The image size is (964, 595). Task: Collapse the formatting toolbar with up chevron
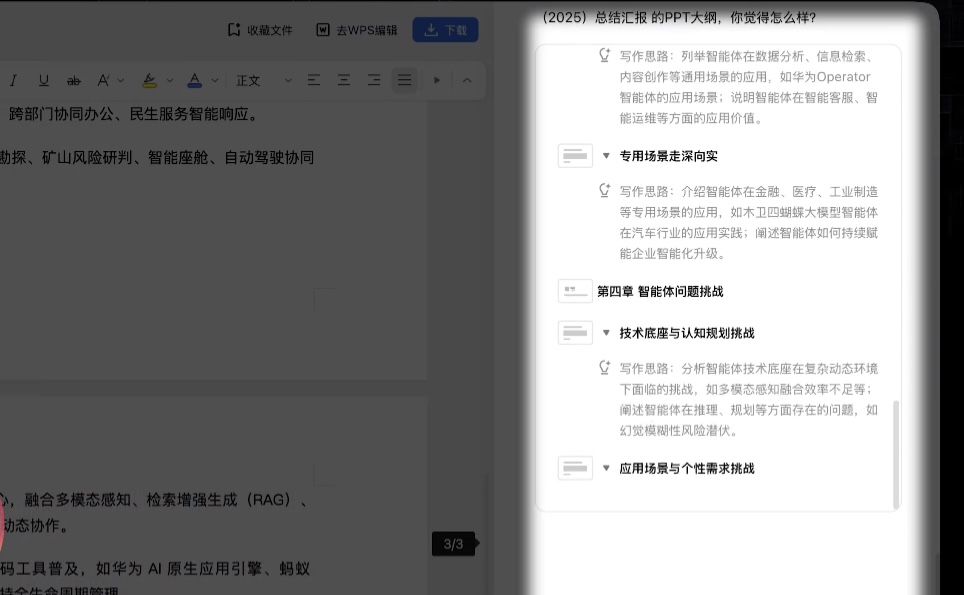(x=467, y=80)
